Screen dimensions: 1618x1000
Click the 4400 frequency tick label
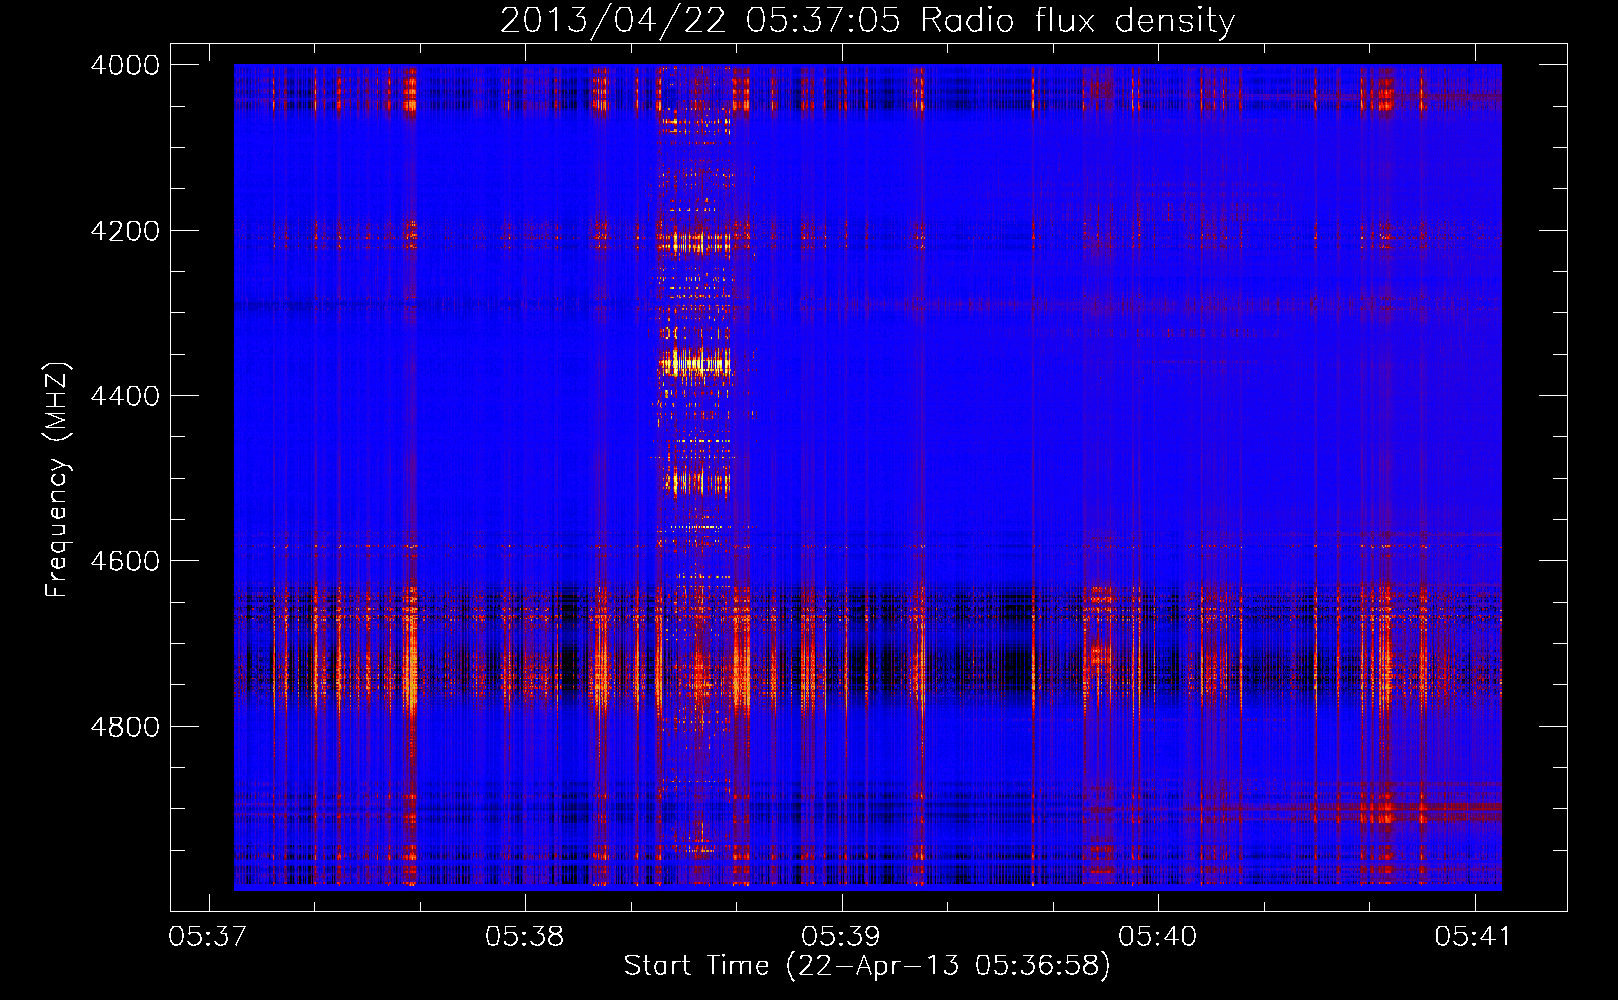pyautogui.click(x=125, y=396)
